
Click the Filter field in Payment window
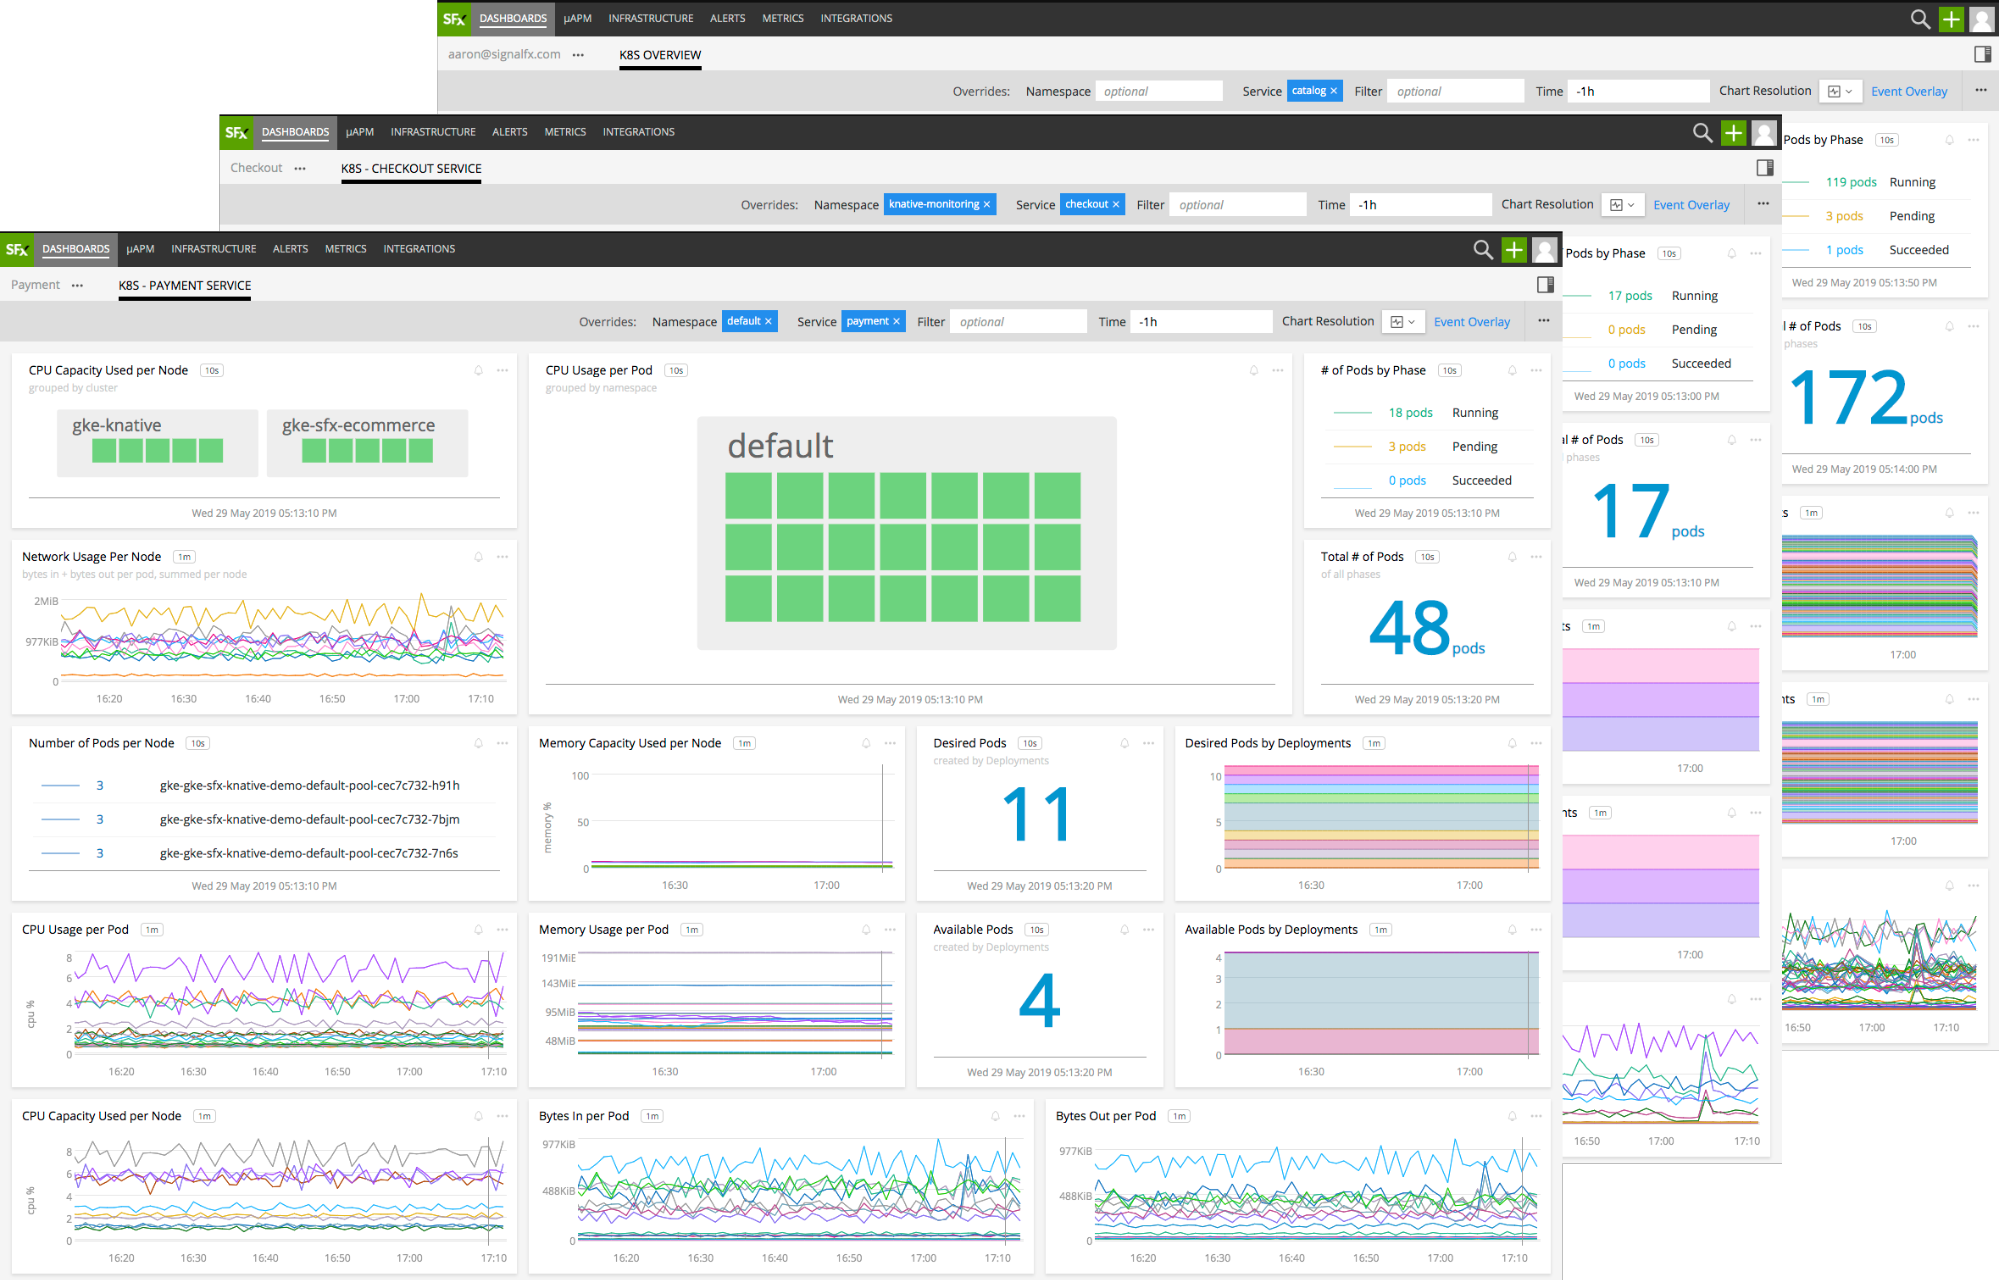1018,322
